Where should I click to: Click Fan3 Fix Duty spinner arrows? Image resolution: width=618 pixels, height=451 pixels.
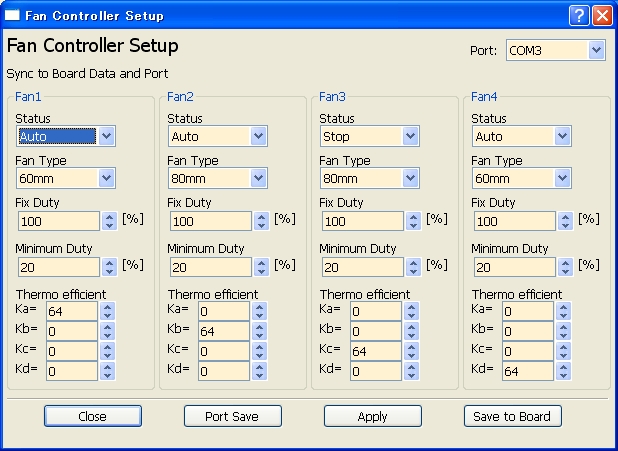413,221
